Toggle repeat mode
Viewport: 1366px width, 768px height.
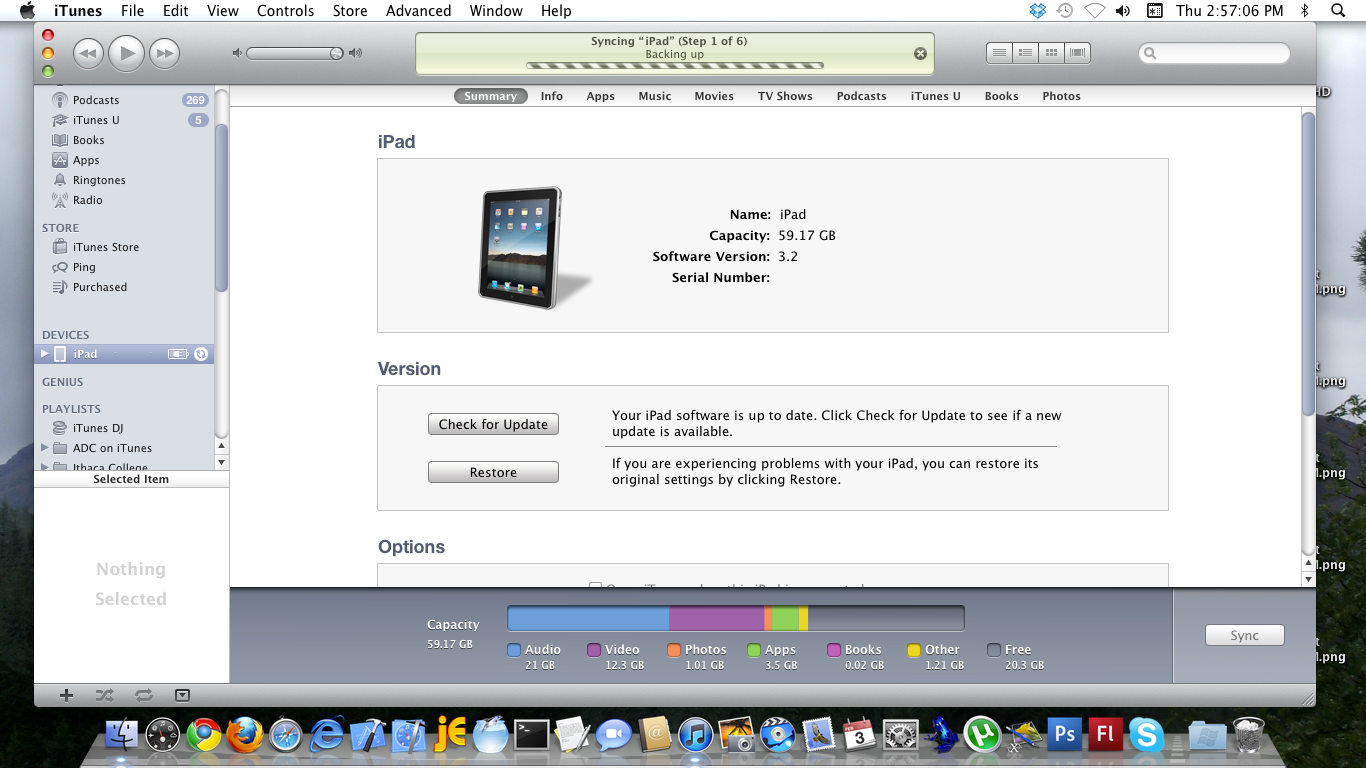click(x=143, y=695)
